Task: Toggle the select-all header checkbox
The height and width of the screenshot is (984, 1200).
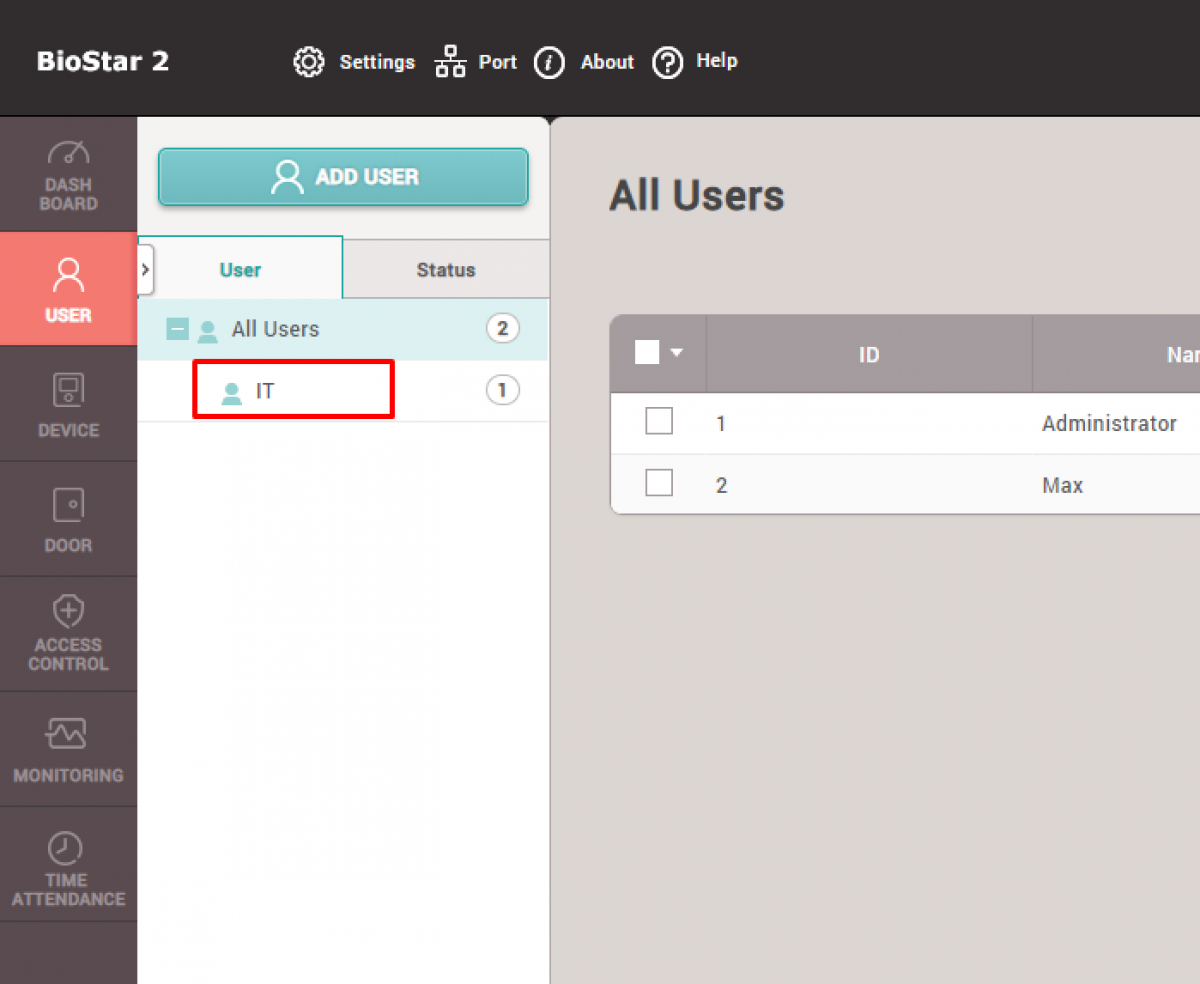Action: (x=647, y=352)
